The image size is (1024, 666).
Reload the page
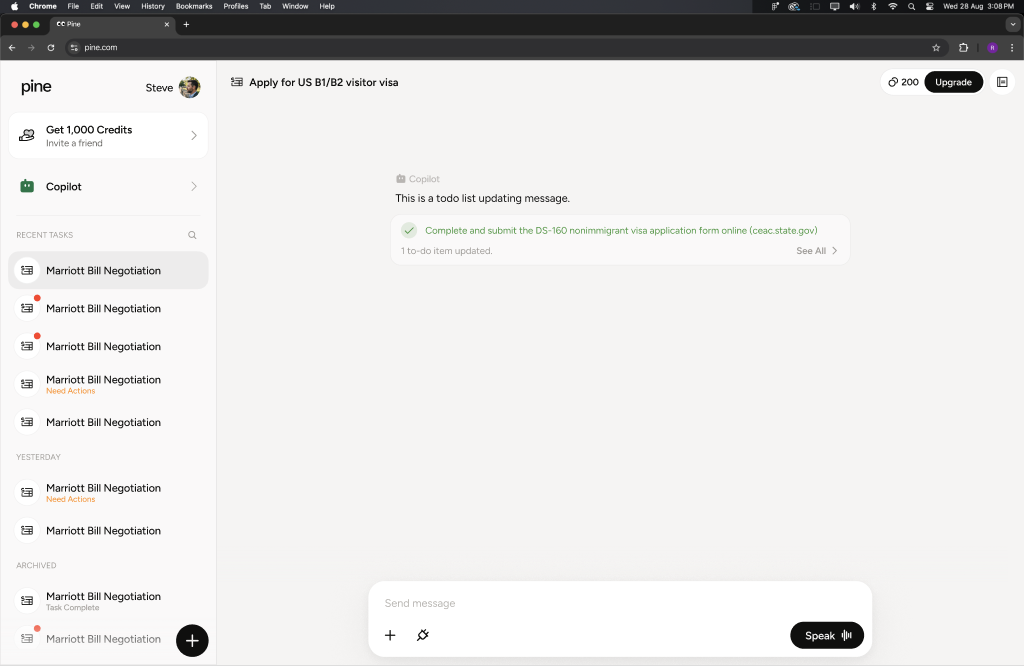[51, 48]
